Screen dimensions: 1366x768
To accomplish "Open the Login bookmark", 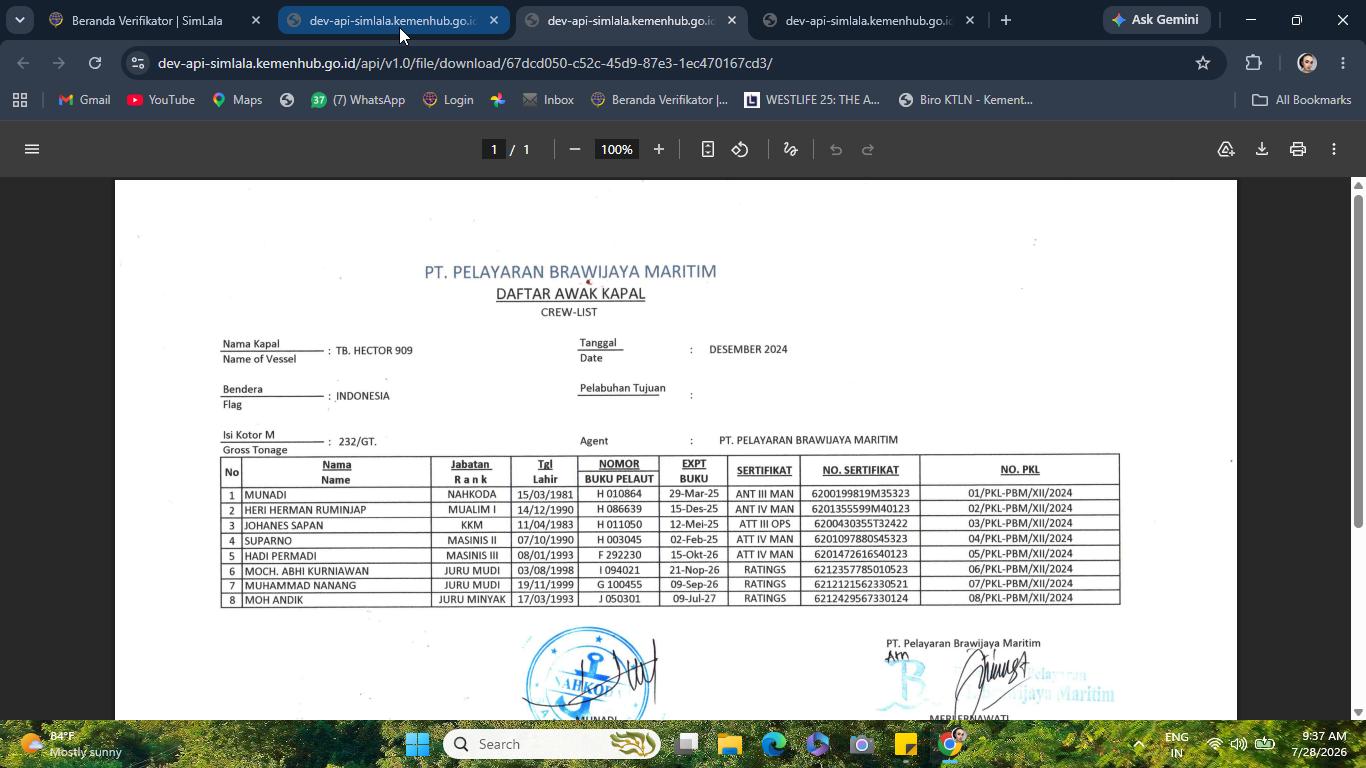I will [x=448, y=100].
